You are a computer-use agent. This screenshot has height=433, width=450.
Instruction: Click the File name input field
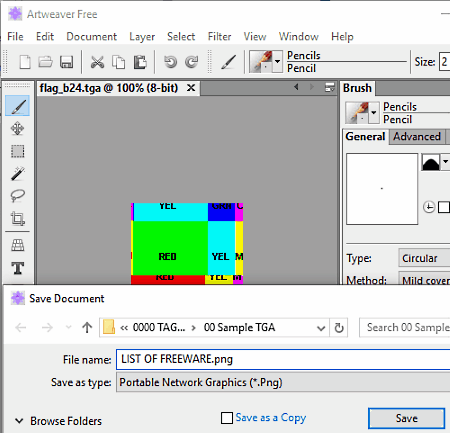point(283,359)
